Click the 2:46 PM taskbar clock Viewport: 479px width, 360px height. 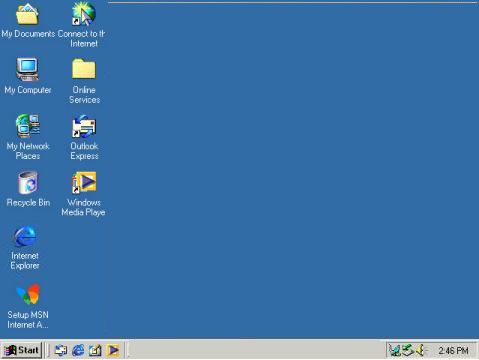[453, 351]
